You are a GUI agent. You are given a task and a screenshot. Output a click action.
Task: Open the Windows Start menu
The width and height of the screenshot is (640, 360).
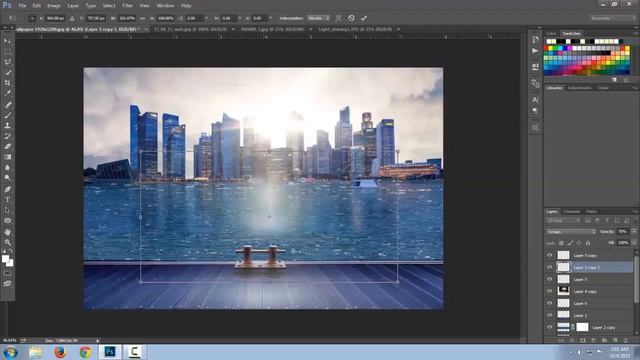(x=10, y=352)
